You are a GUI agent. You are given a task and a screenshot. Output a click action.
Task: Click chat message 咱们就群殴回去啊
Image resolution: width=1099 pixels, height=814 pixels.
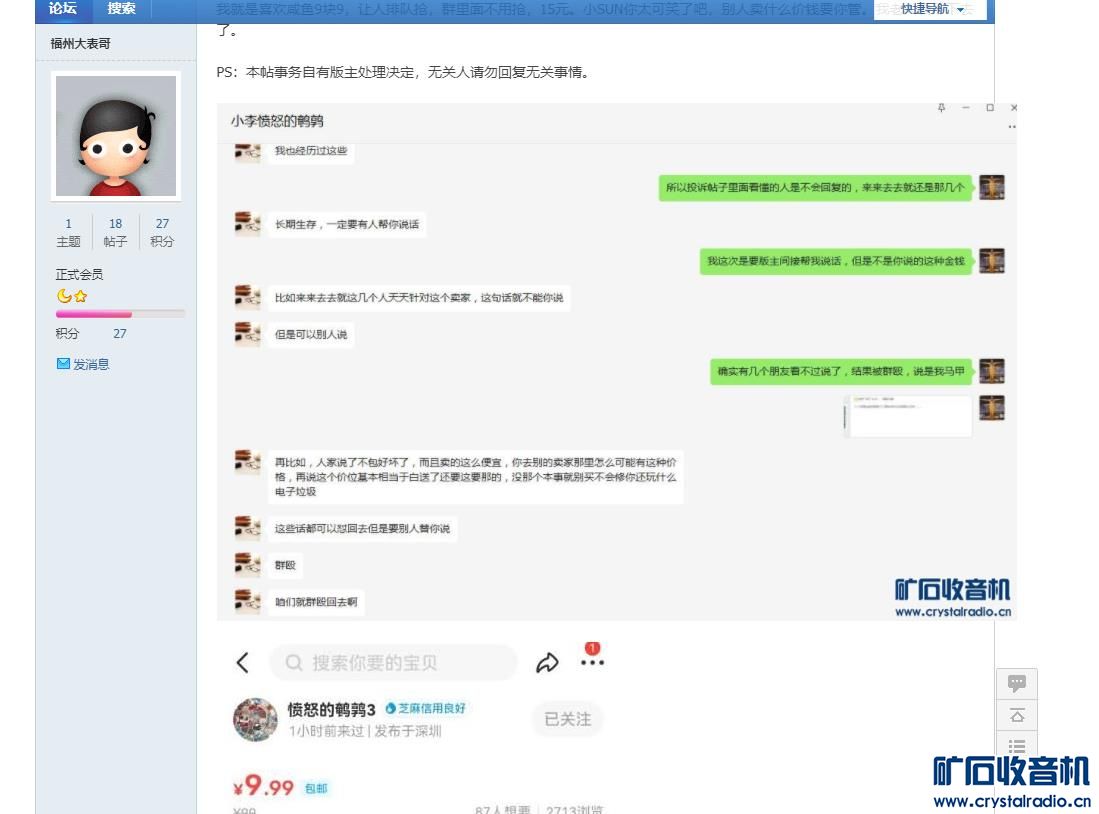coord(316,602)
